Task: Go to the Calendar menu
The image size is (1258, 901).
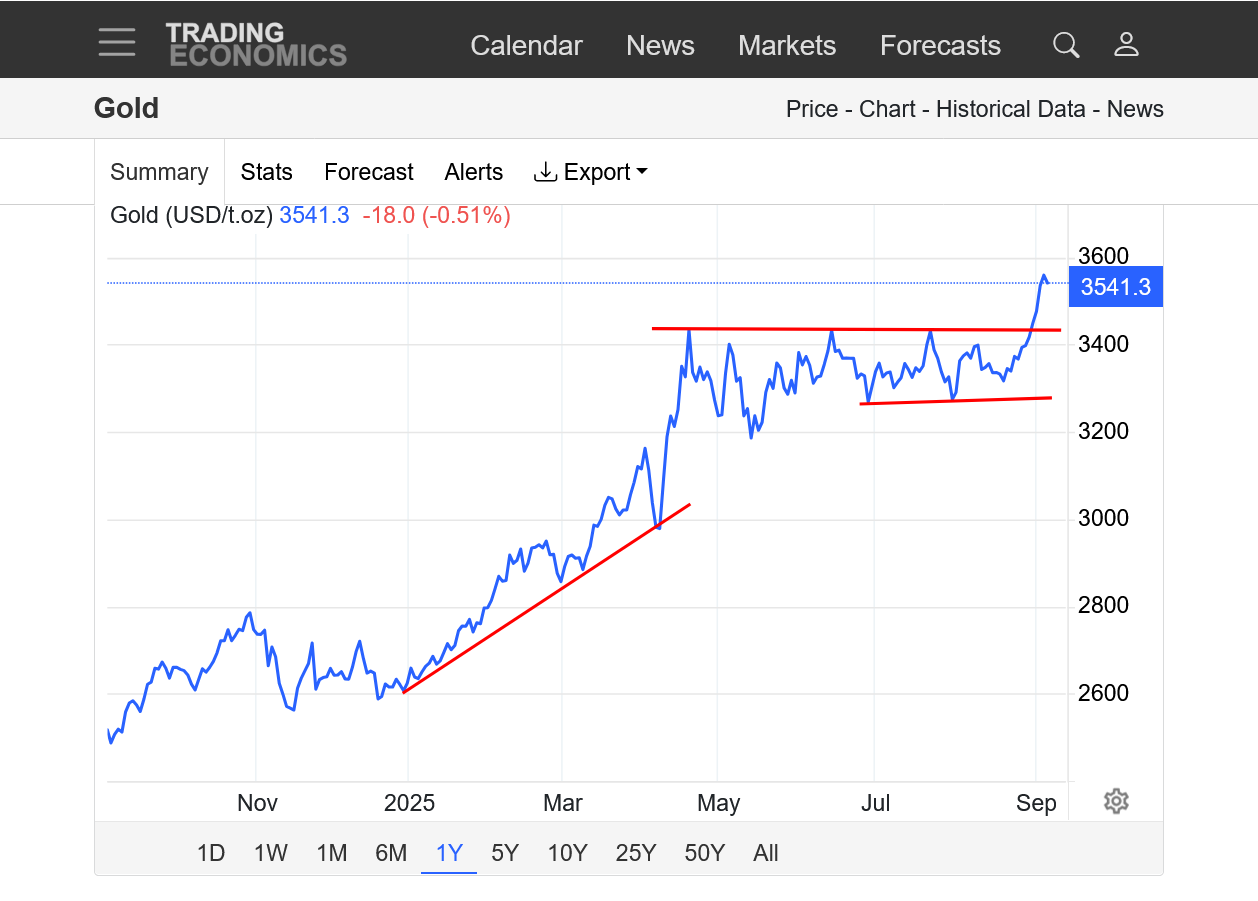Action: click(x=526, y=46)
